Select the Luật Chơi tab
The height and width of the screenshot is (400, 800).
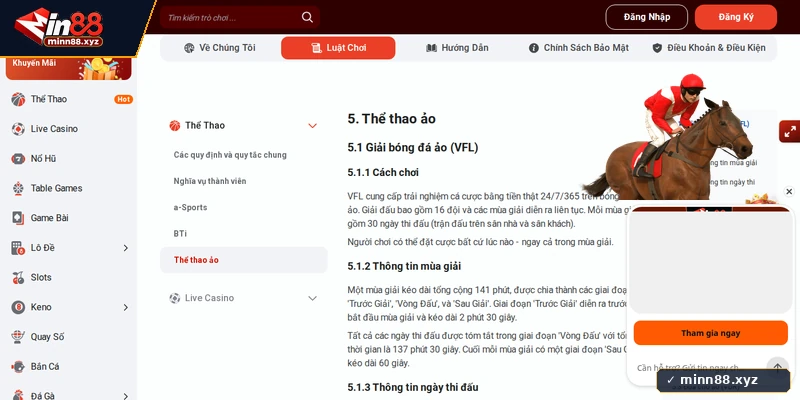point(338,48)
